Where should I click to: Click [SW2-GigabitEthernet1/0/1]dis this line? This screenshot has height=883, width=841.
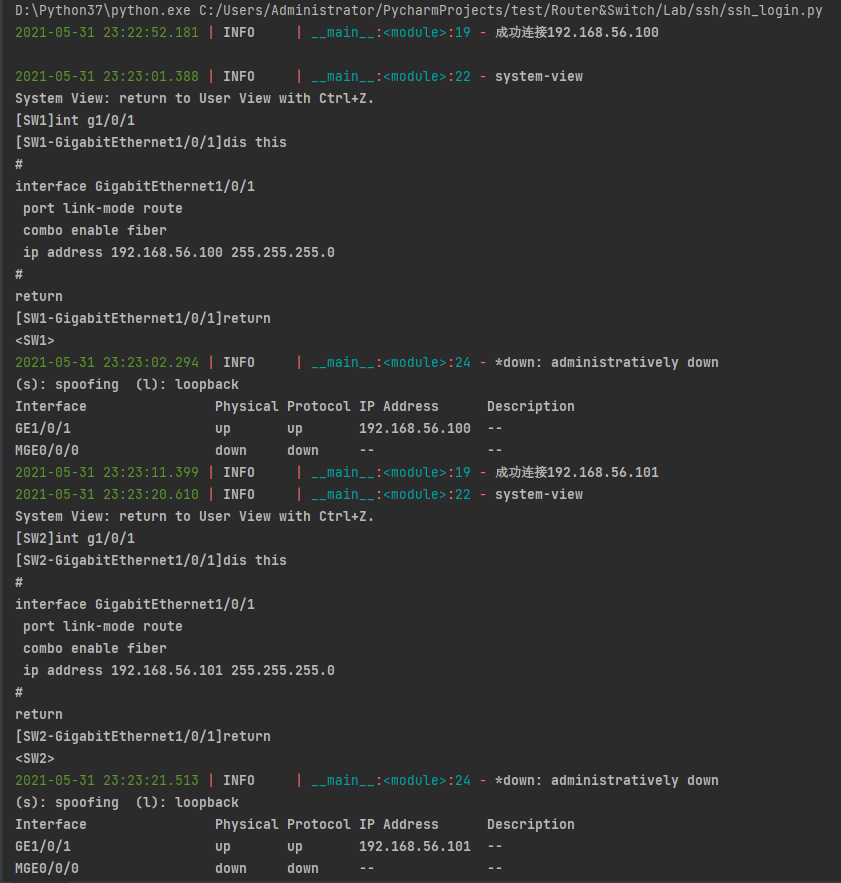pos(151,560)
